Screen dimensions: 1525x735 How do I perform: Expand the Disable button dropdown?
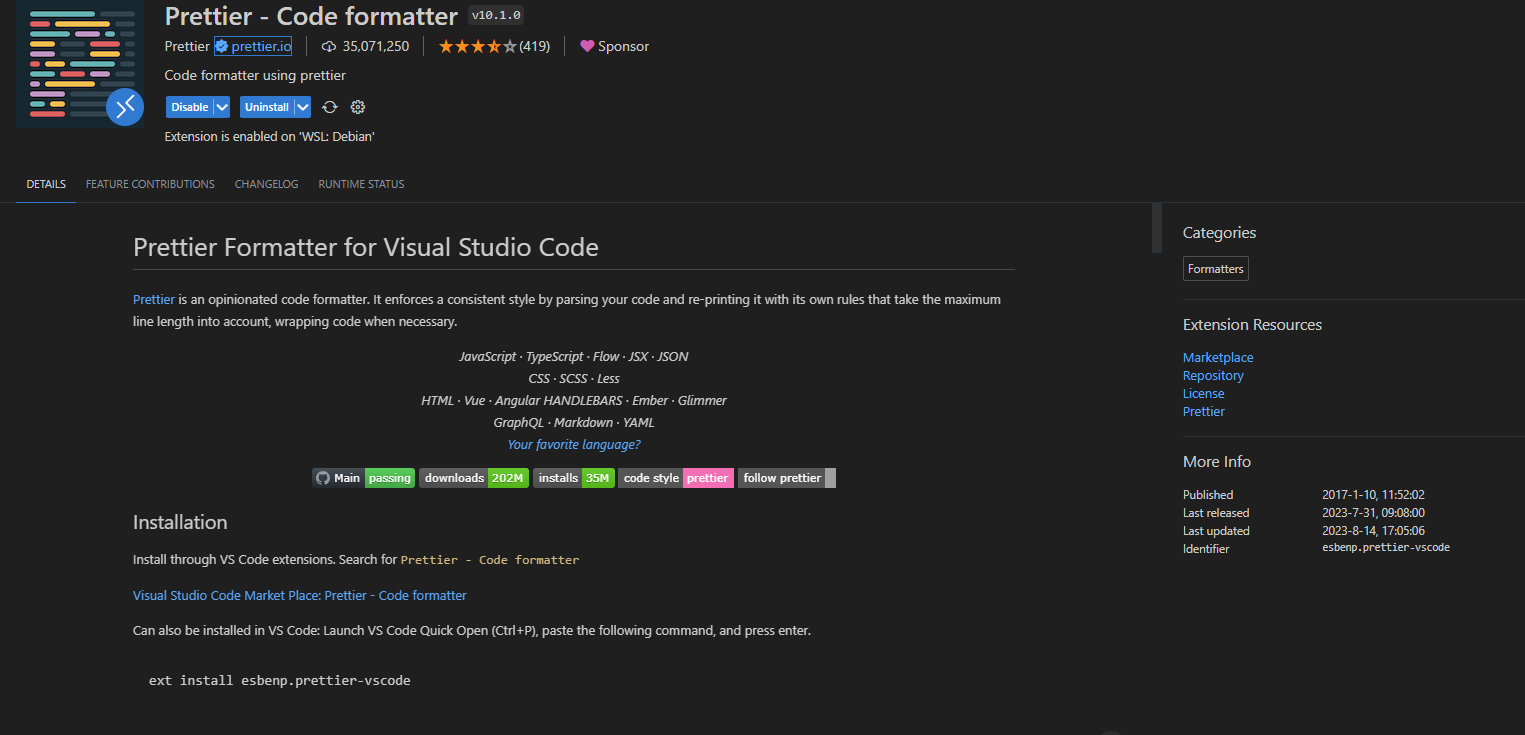pos(221,106)
